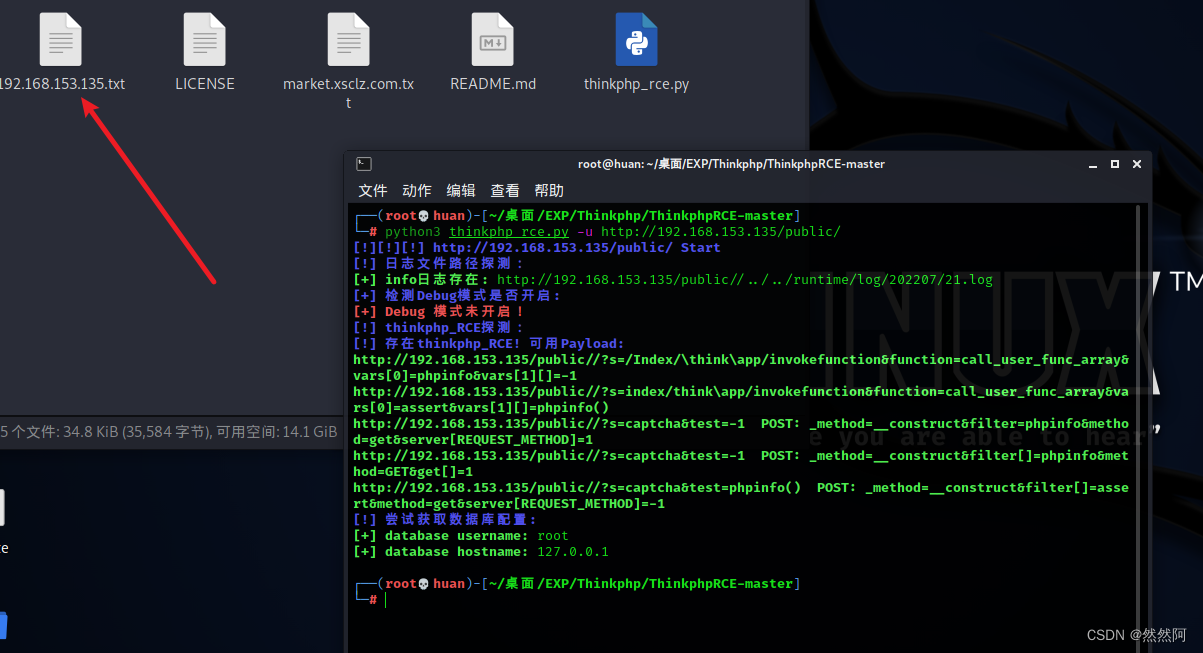Click the '存在thinkphp_RCE! 可用Payload' line
1203x653 pixels.
[489, 344]
